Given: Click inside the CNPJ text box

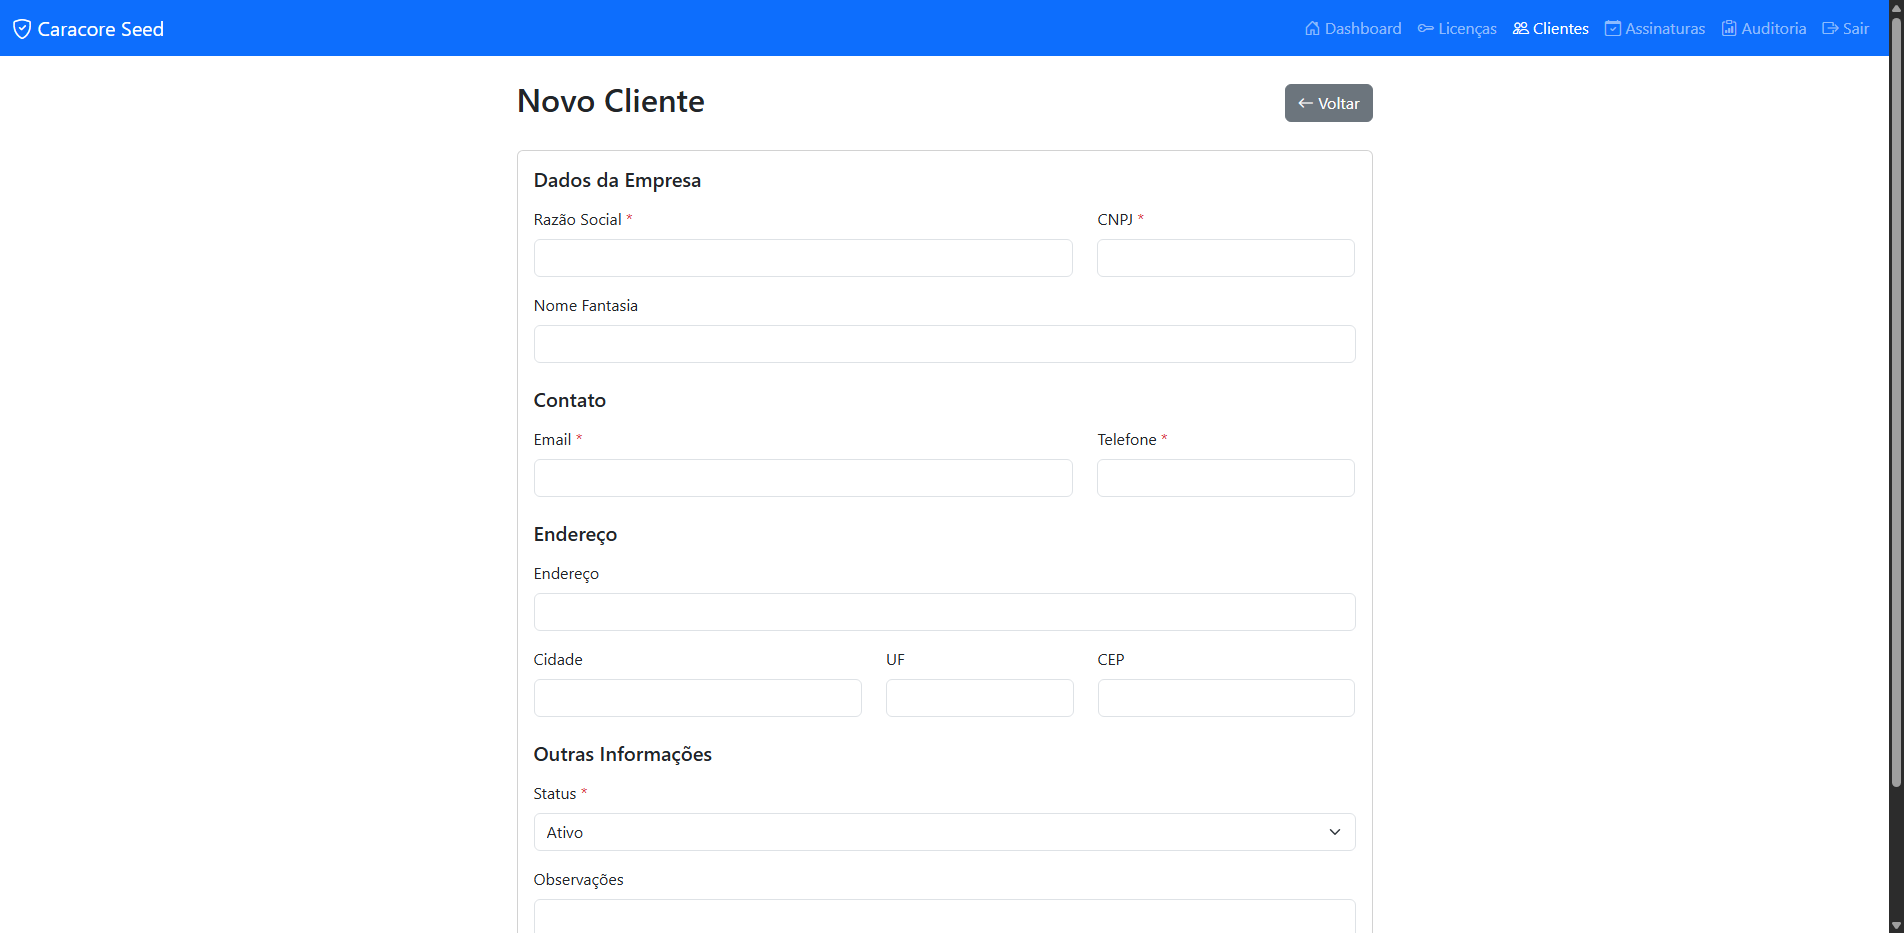Looking at the screenshot, I should (x=1225, y=257).
